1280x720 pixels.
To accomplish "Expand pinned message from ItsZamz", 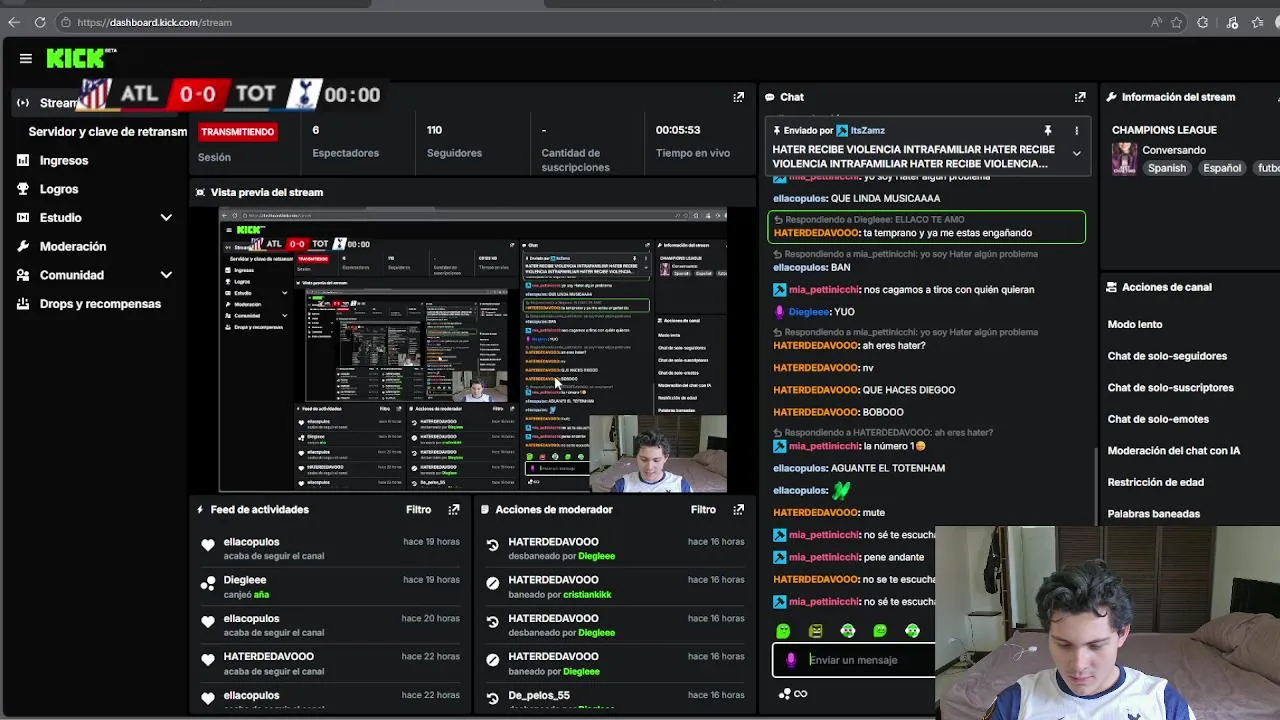I will (x=1076, y=153).
